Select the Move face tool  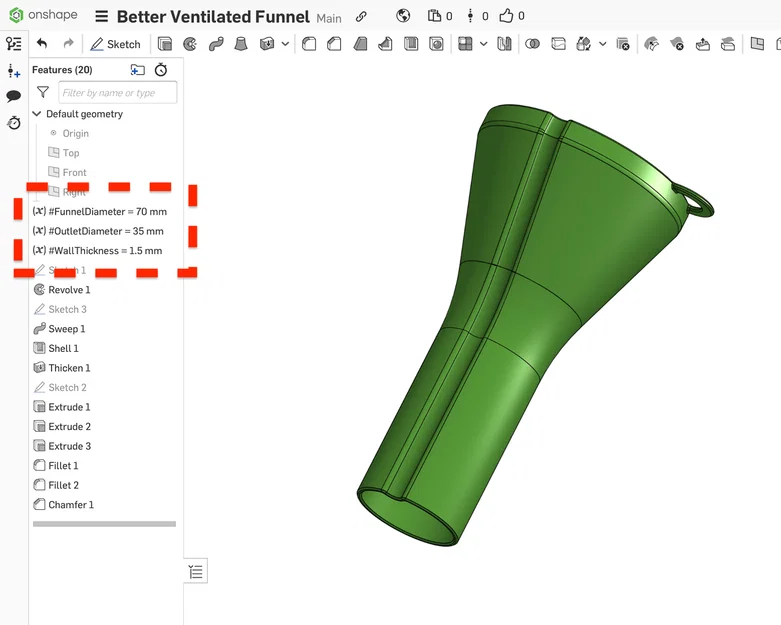(703, 44)
